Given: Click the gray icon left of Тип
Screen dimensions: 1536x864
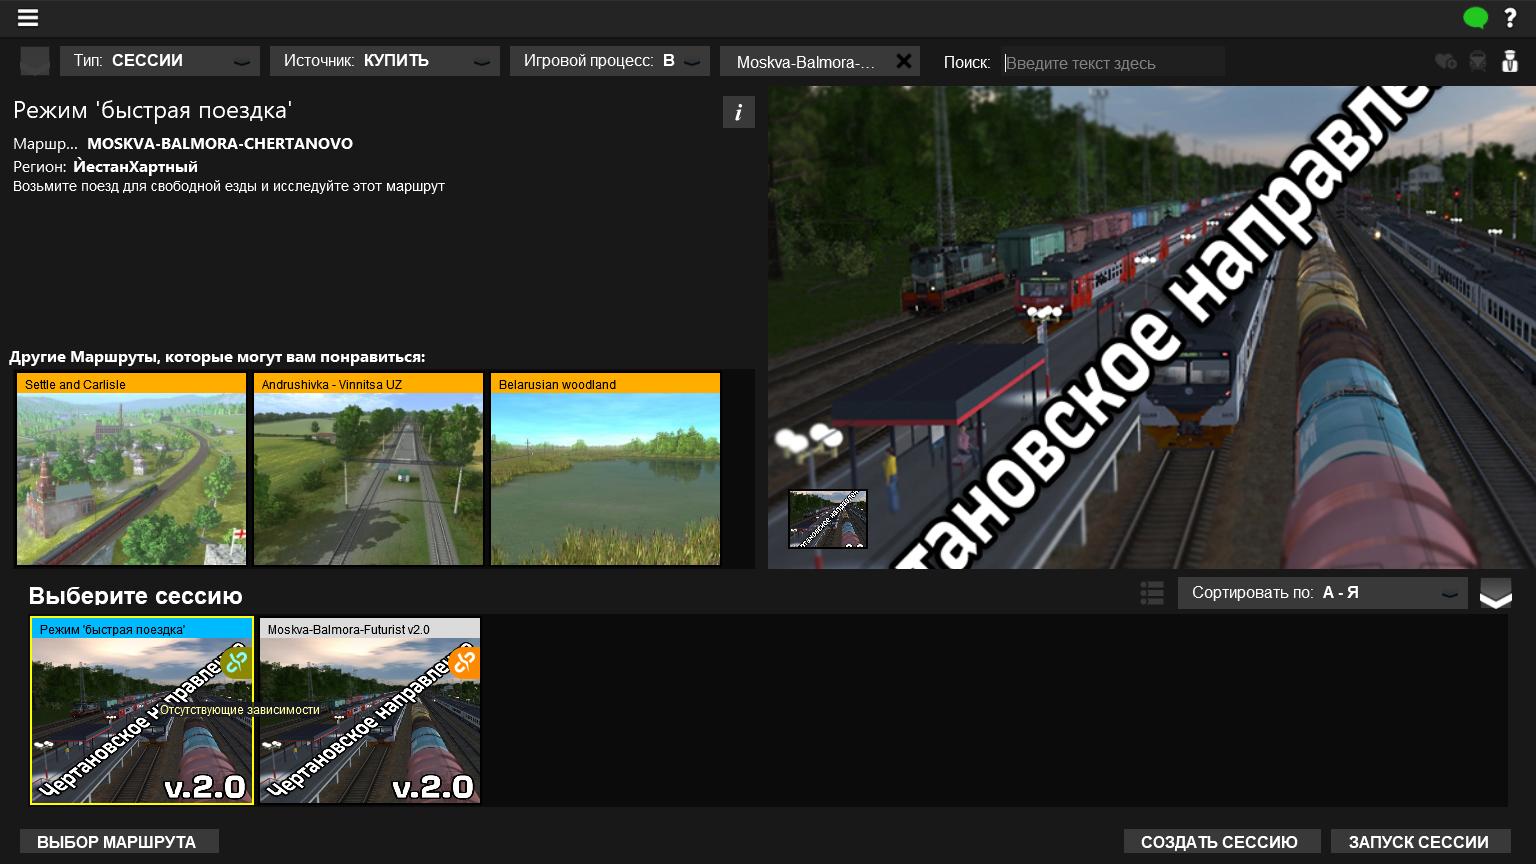Looking at the screenshot, I should point(35,61).
